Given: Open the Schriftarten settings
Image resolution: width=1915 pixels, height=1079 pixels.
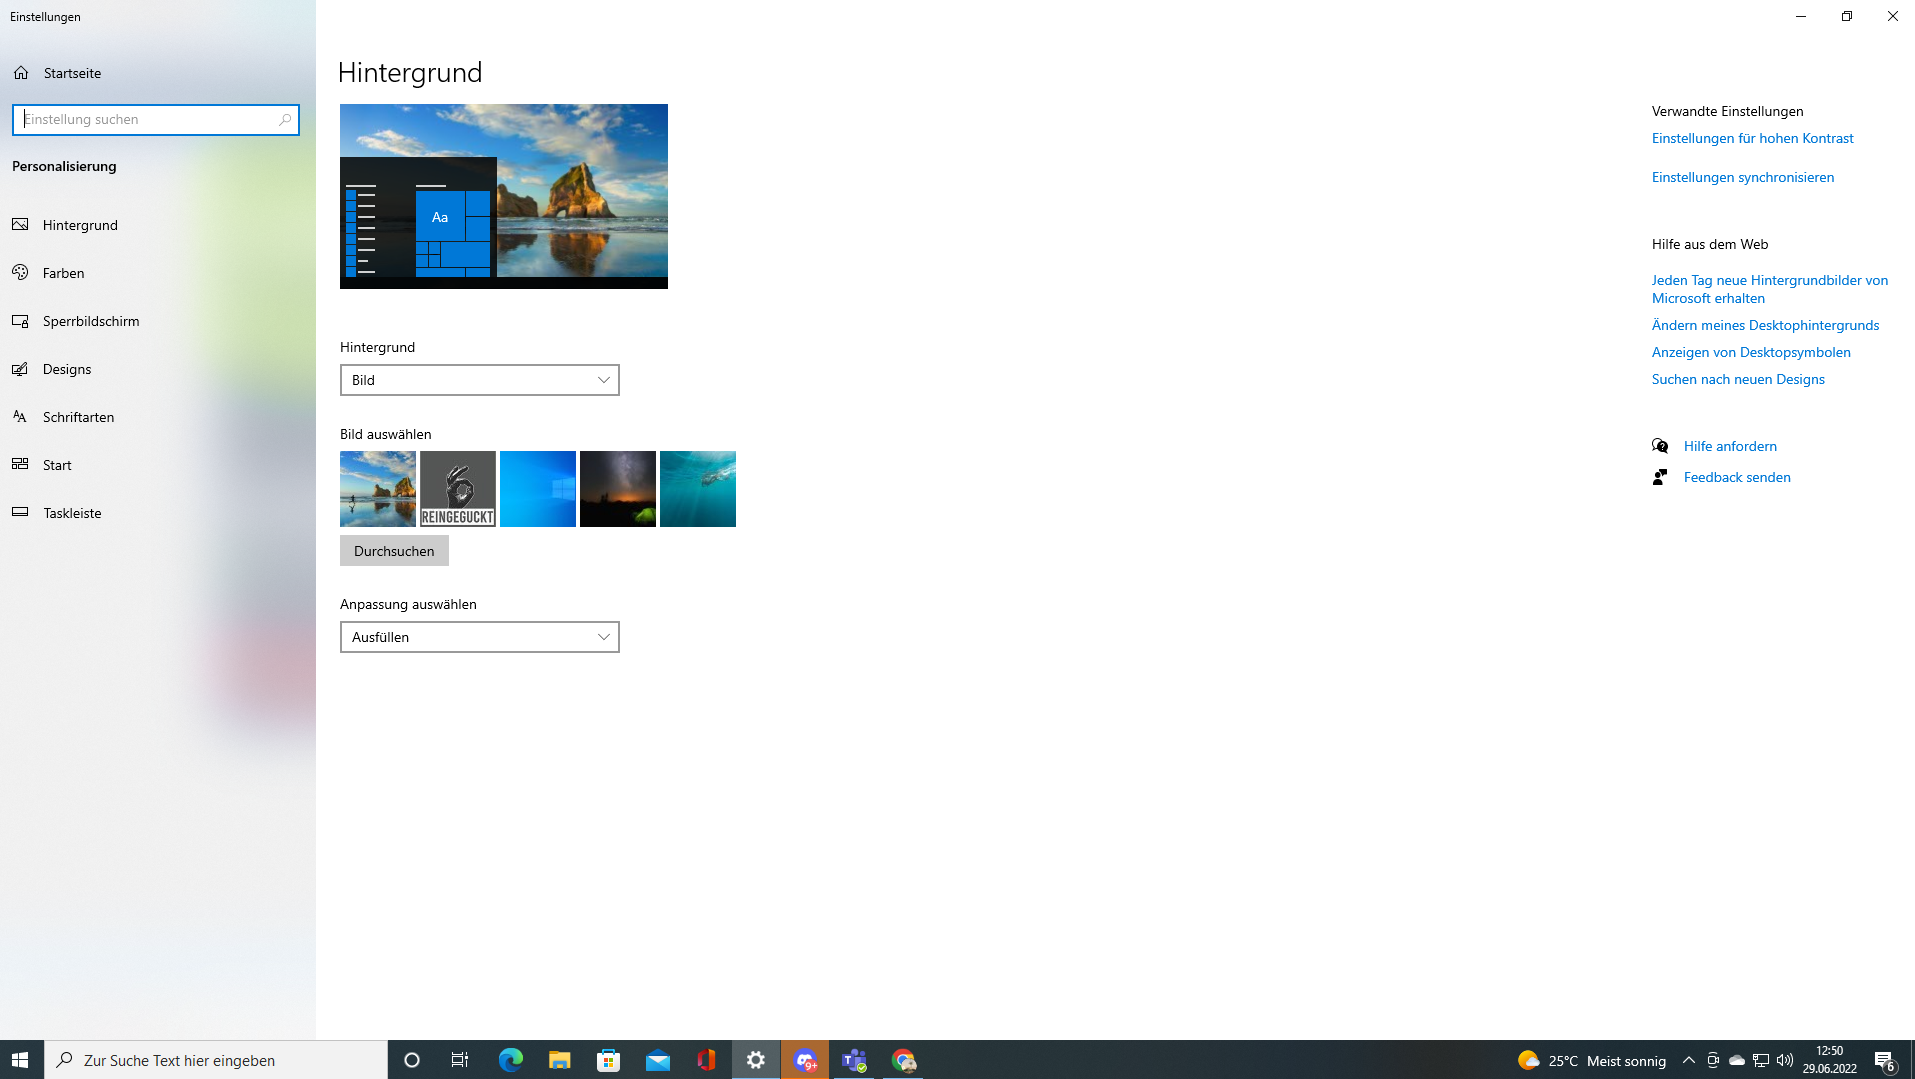Looking at the screenshot, I should click(77, 416).
